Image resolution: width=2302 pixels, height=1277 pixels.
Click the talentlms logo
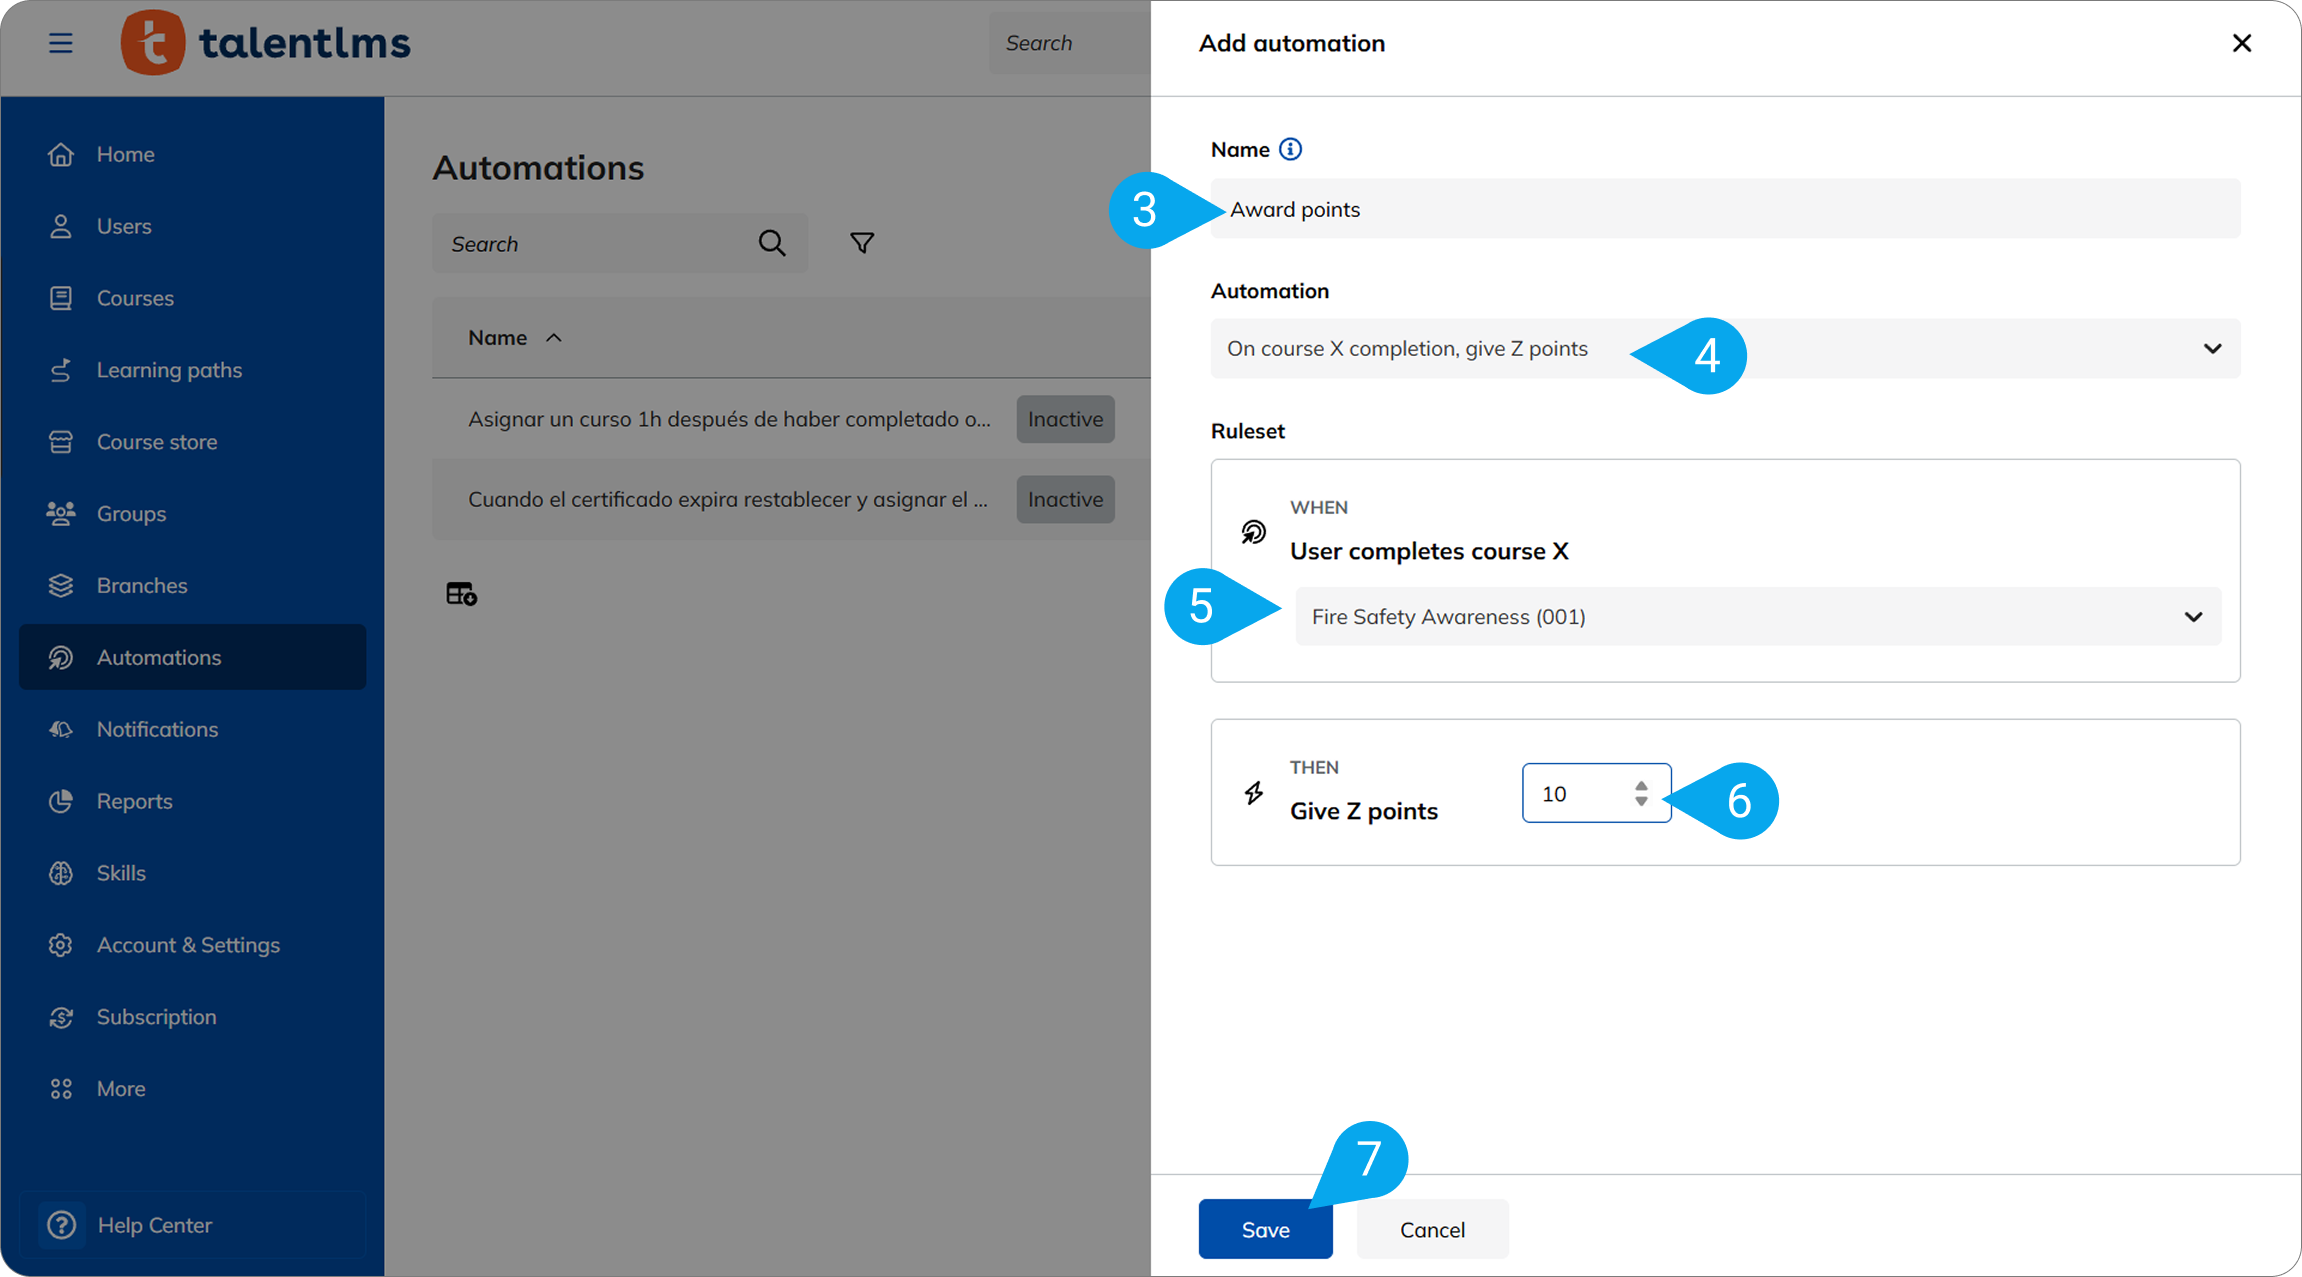coord(266,43)
